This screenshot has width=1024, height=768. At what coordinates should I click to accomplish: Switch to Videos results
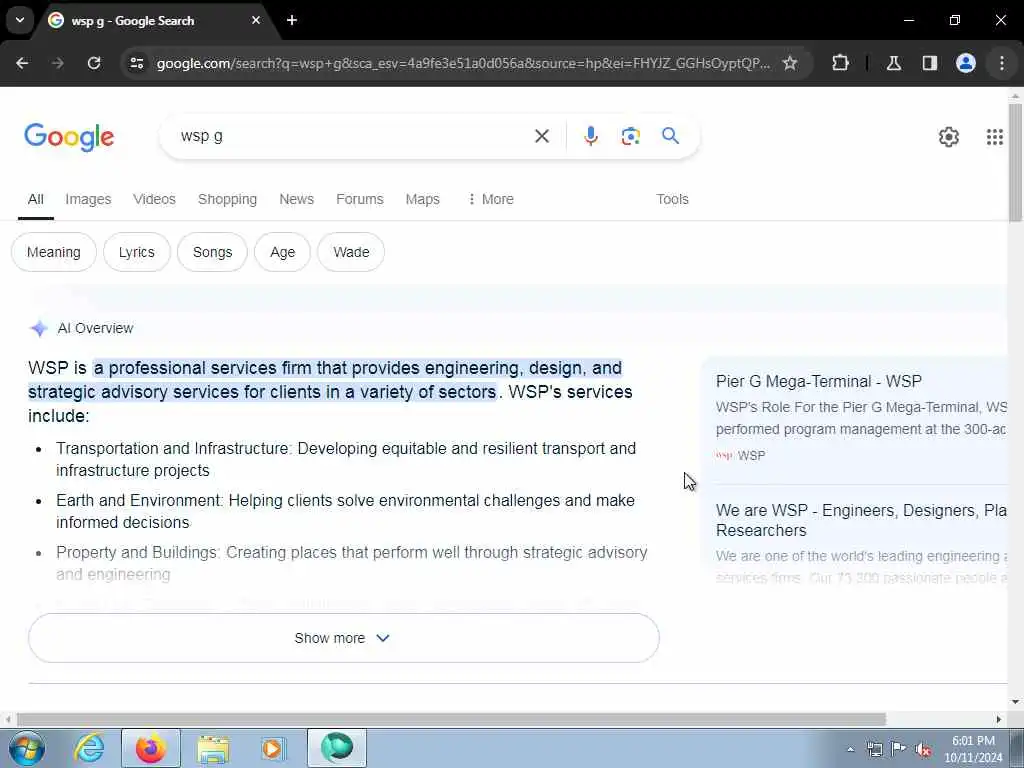[155, 199]
